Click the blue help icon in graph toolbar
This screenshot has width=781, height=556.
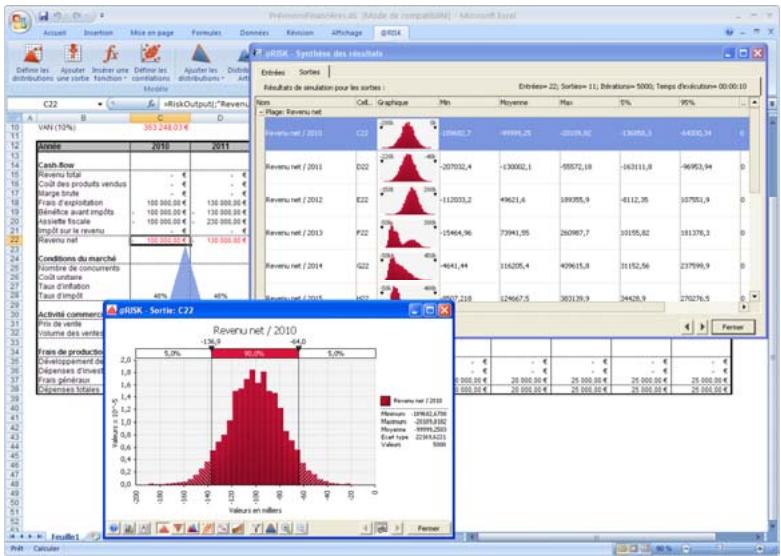coord(115,528)
